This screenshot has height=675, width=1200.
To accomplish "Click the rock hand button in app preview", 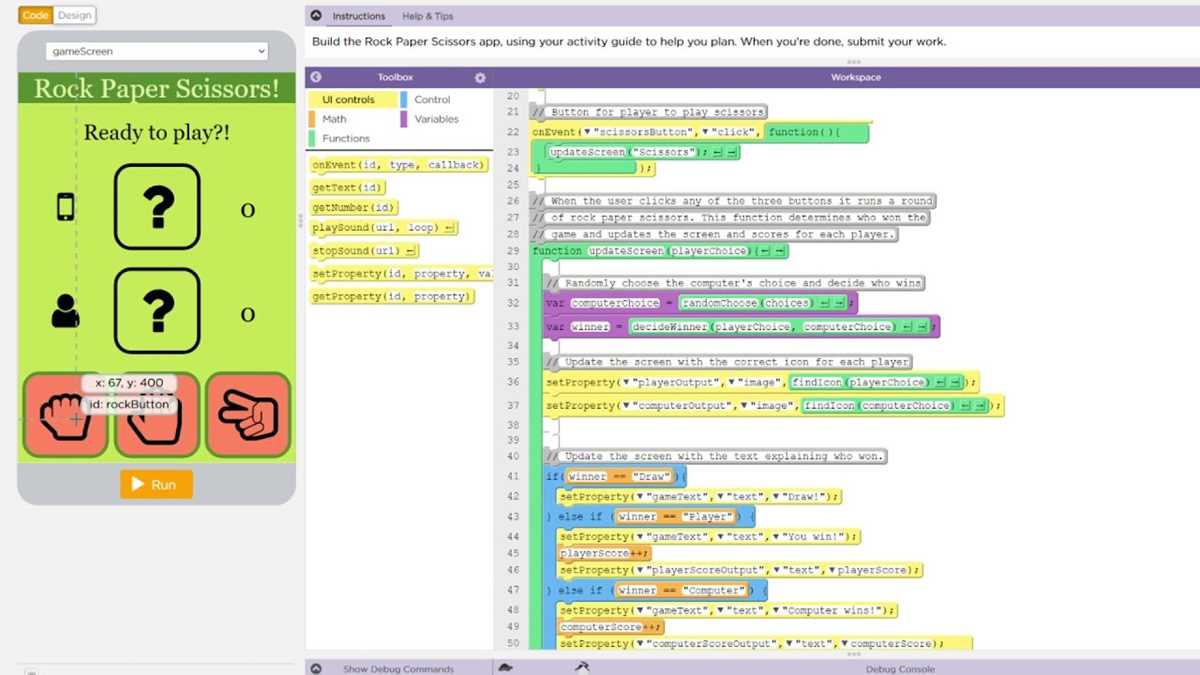I will 66,415.
